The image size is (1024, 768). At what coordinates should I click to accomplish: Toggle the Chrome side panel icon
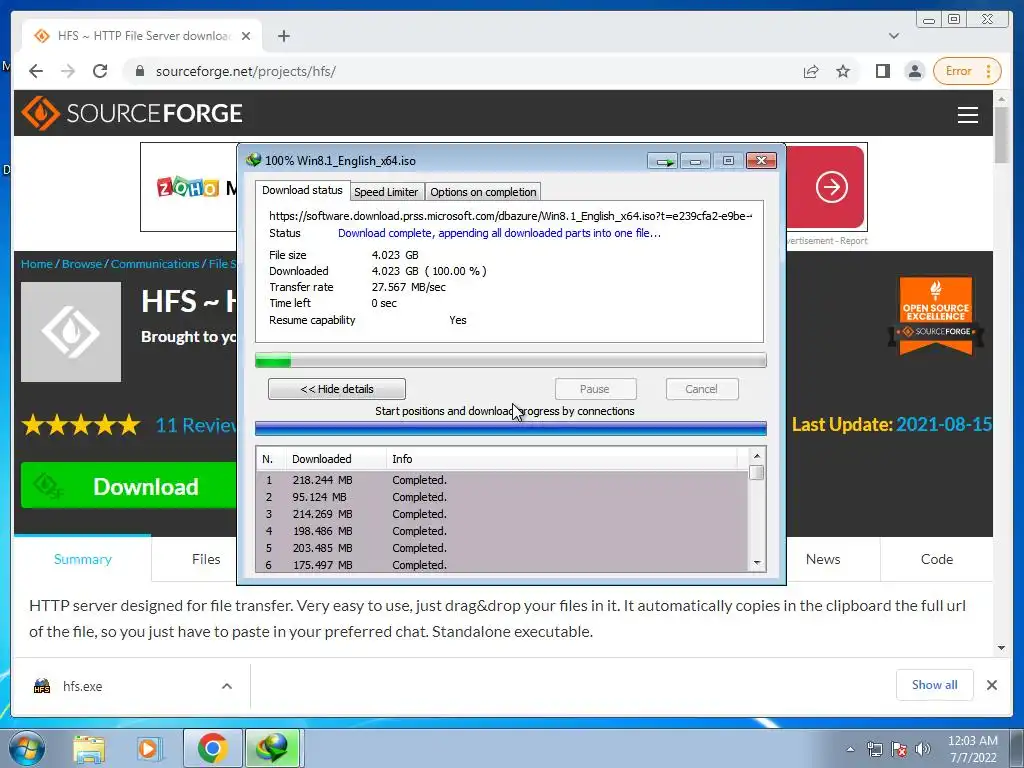[x=882, y=71]
